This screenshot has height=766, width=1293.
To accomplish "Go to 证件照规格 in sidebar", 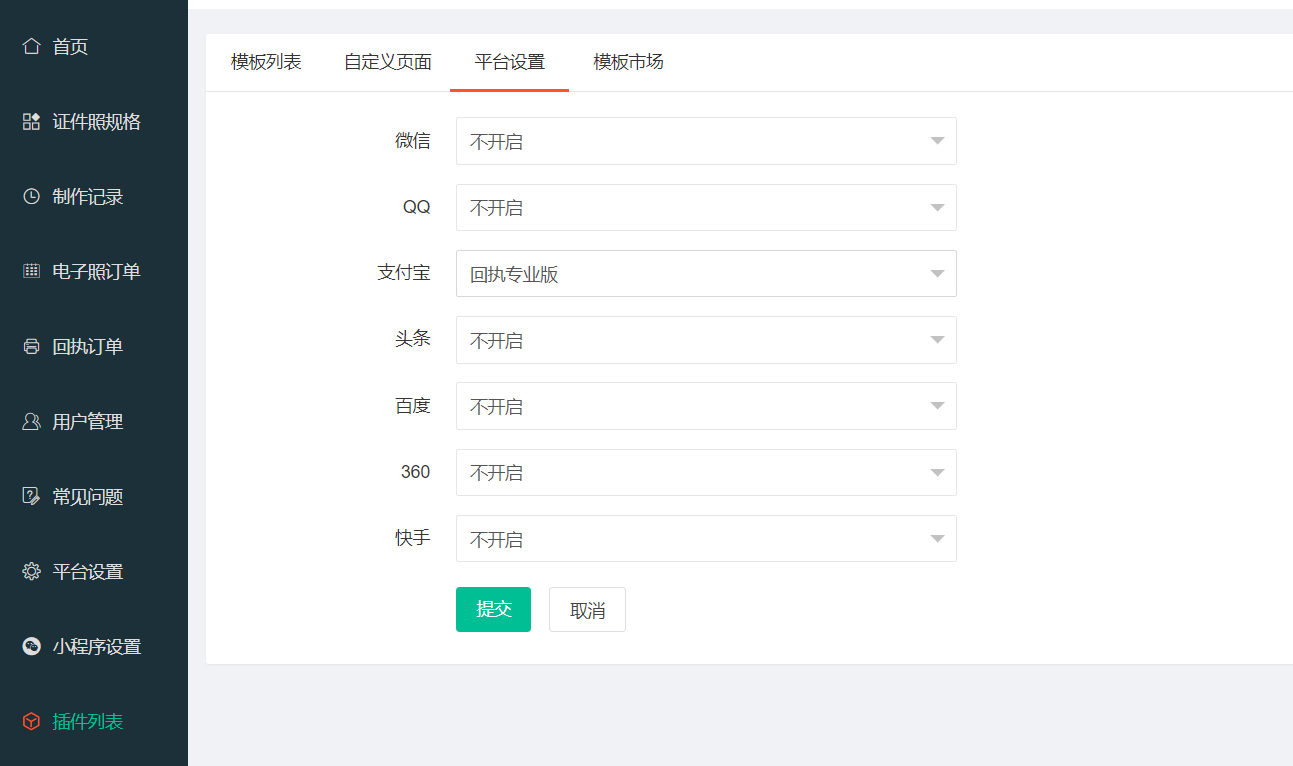I will (x=94, y=121).
